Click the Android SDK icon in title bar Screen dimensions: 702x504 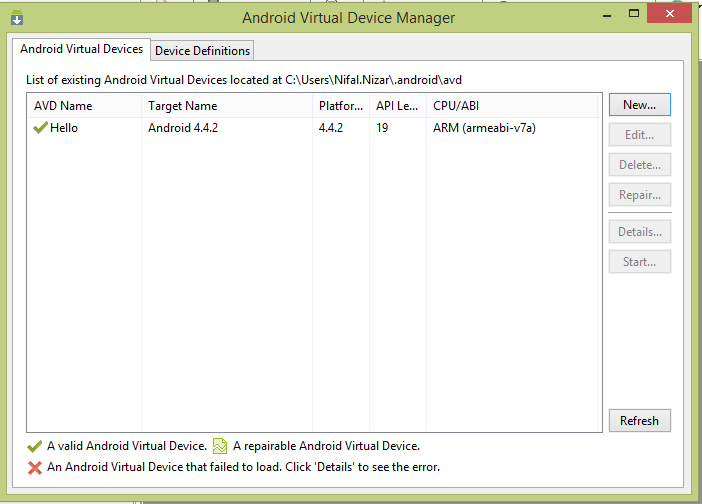coord(17,17)
